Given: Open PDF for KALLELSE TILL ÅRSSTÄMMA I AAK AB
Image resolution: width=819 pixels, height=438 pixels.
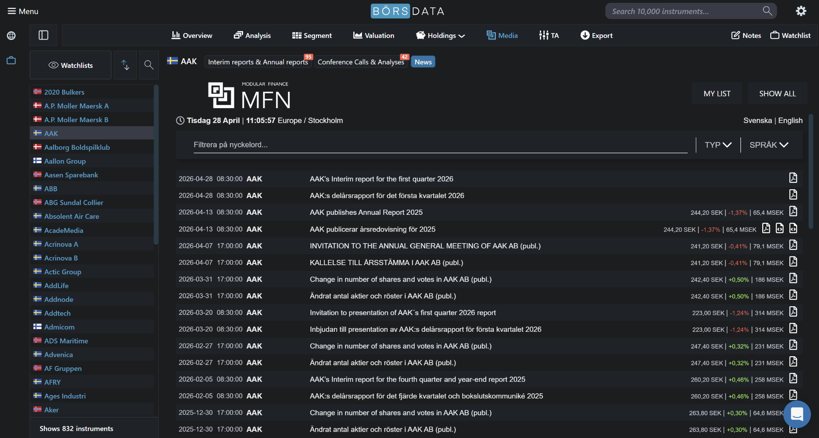Looking at the screenshot, I should (x=793, y=262).
